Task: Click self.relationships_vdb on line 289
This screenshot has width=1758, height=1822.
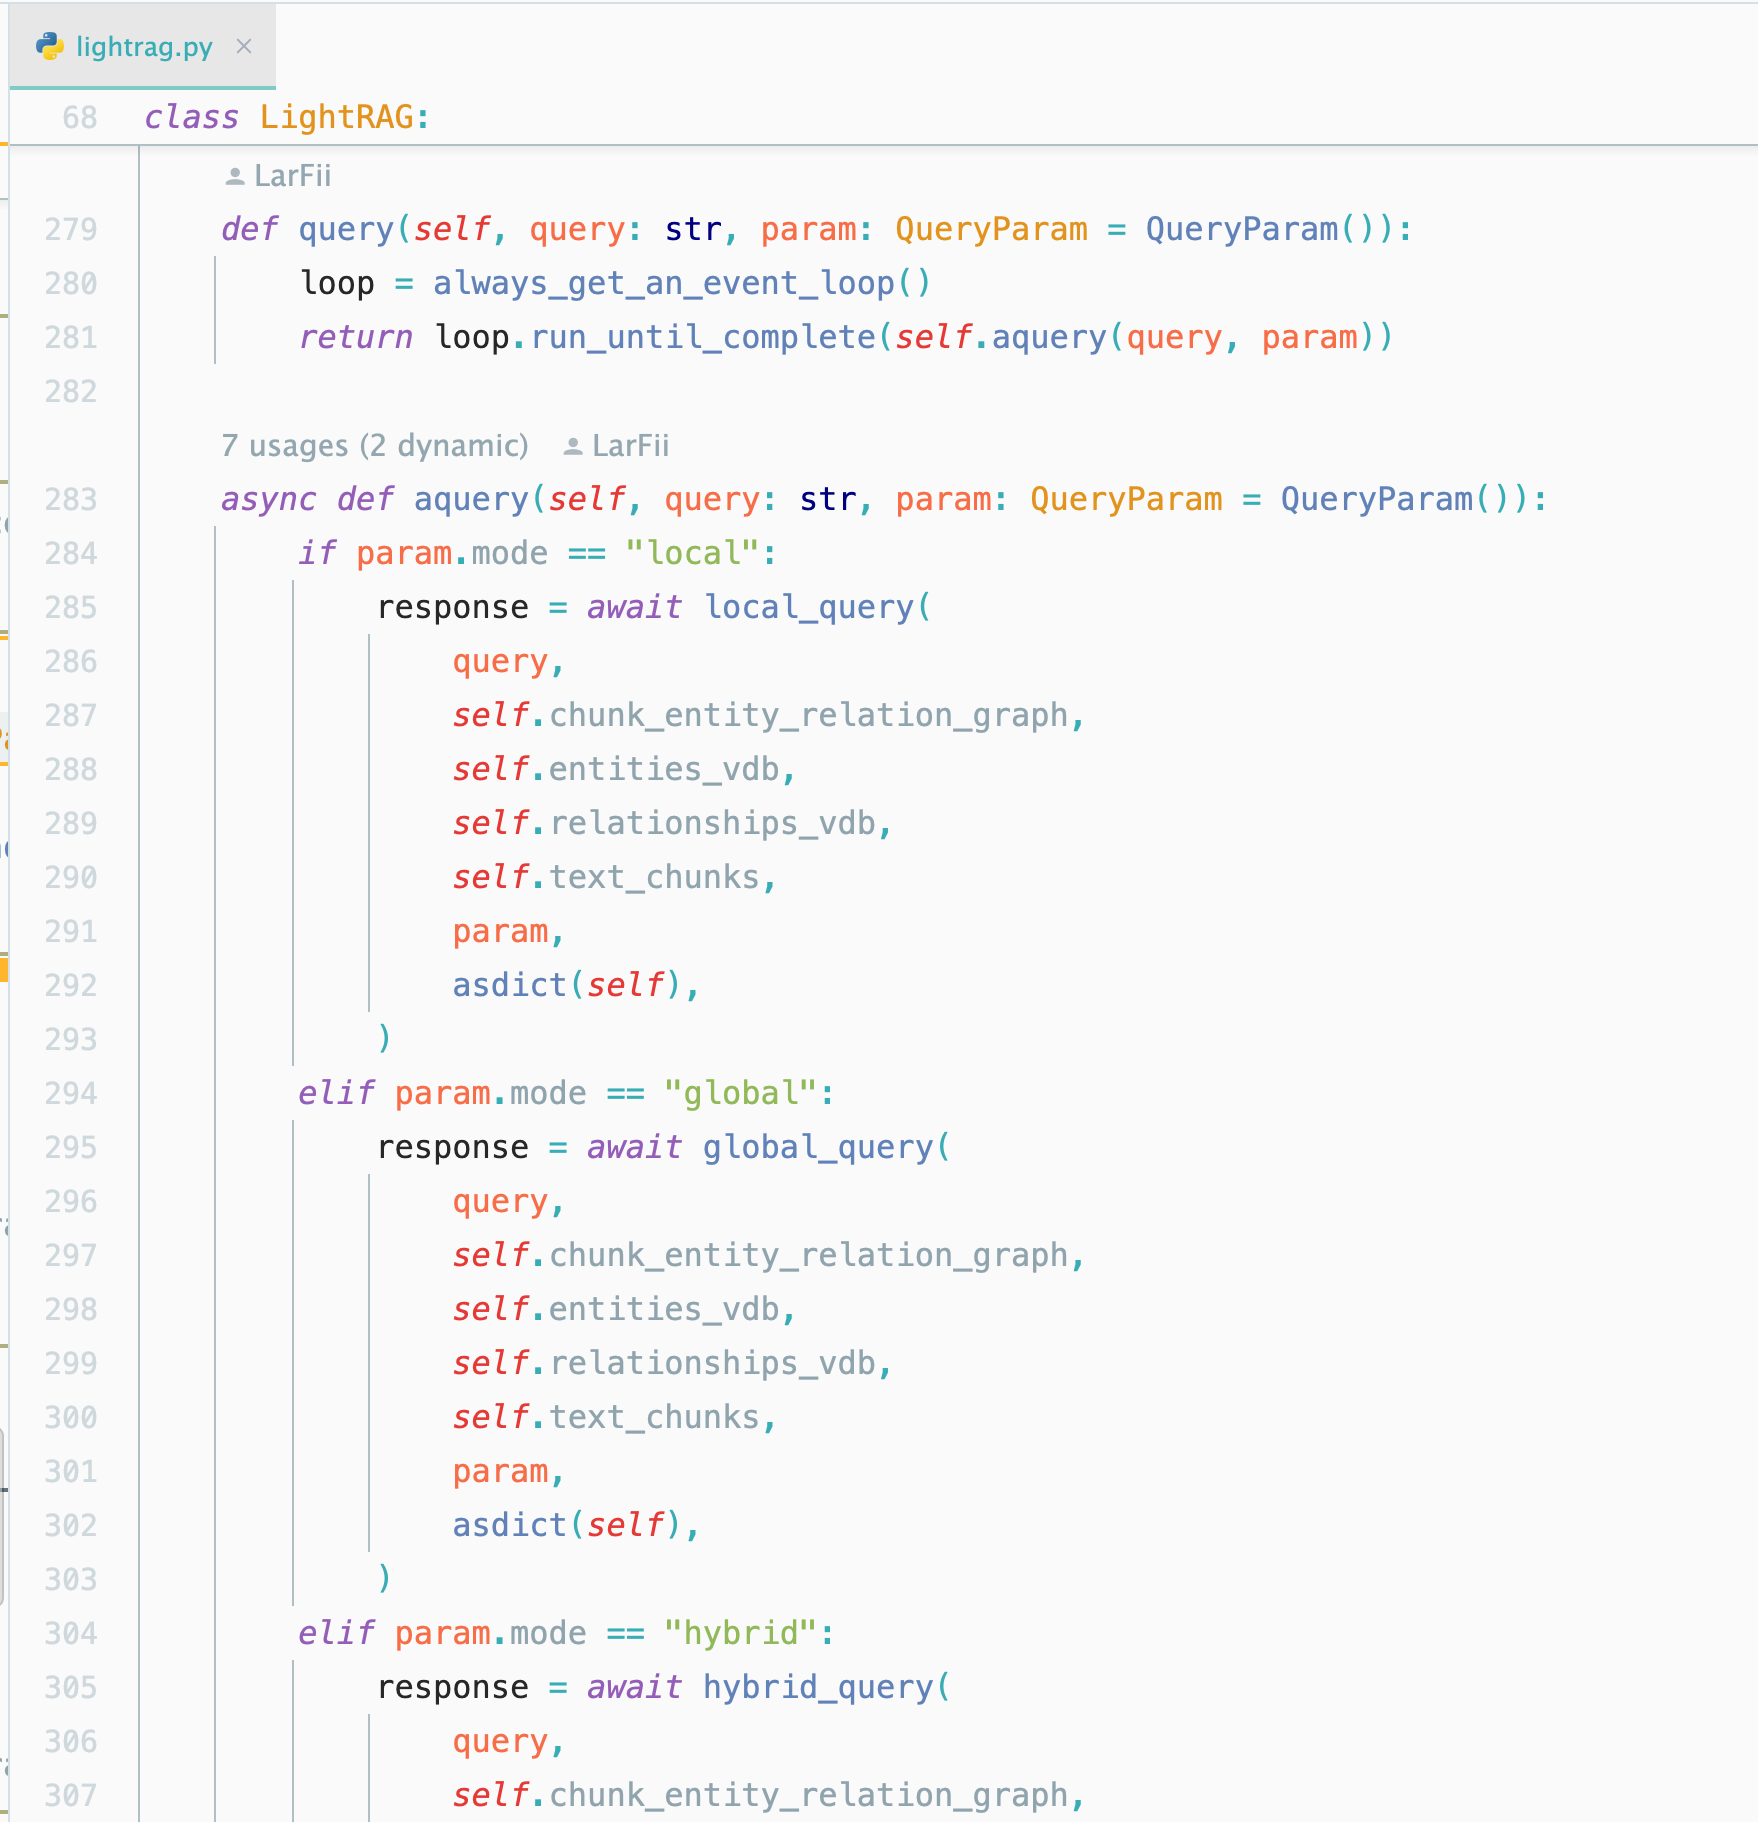Action: click(665, 823)
